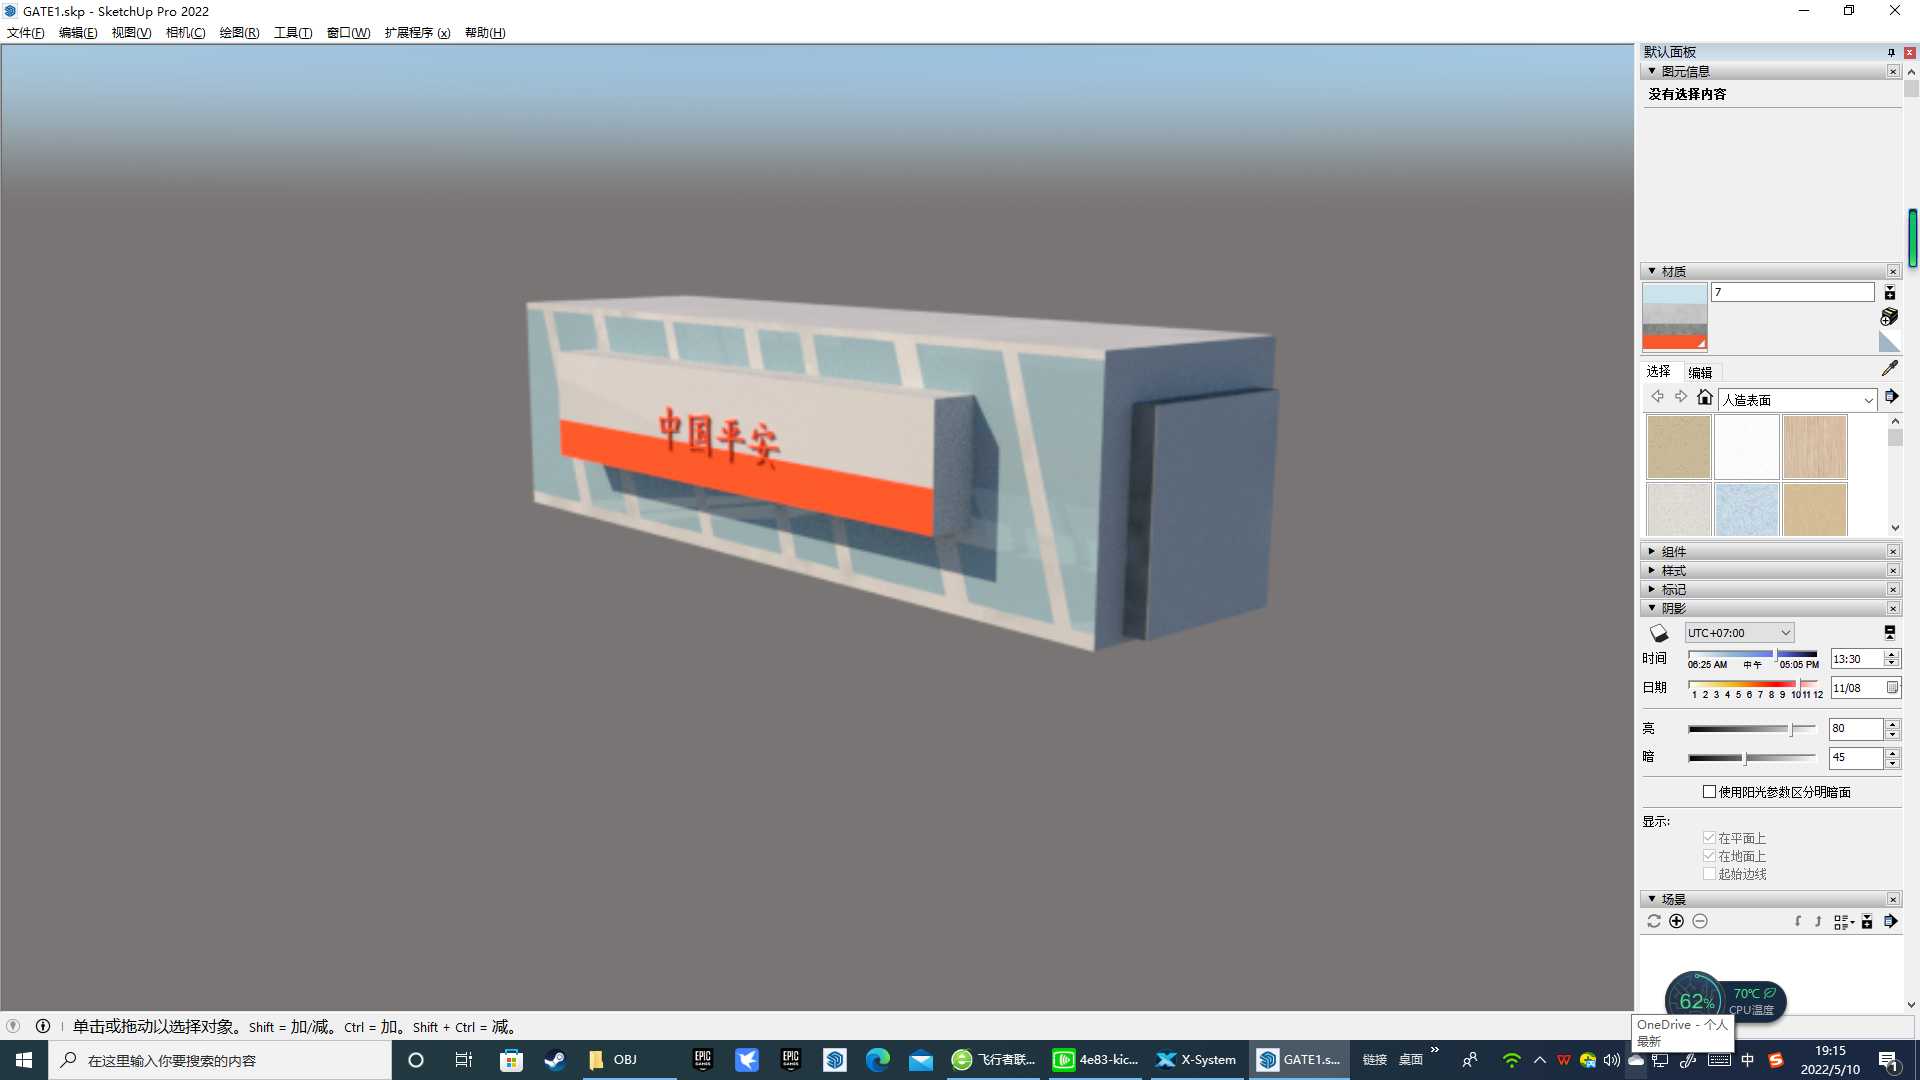Go back in the materials browser
Image resolution: width=1920 pixels, height=1080 pixels.
[1657, 397]
